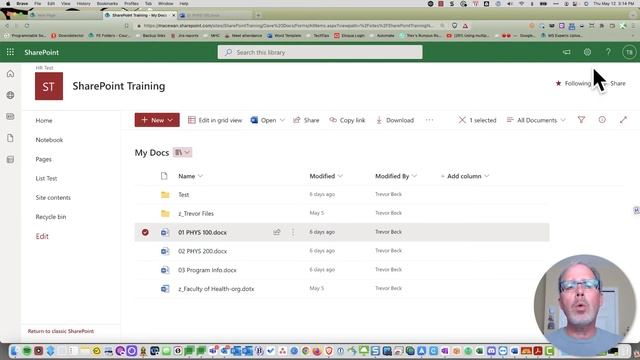Open the row actions dots for 01 PHYS 100.docx
Screen dimensions: 640x360
[x=293, y=232]
